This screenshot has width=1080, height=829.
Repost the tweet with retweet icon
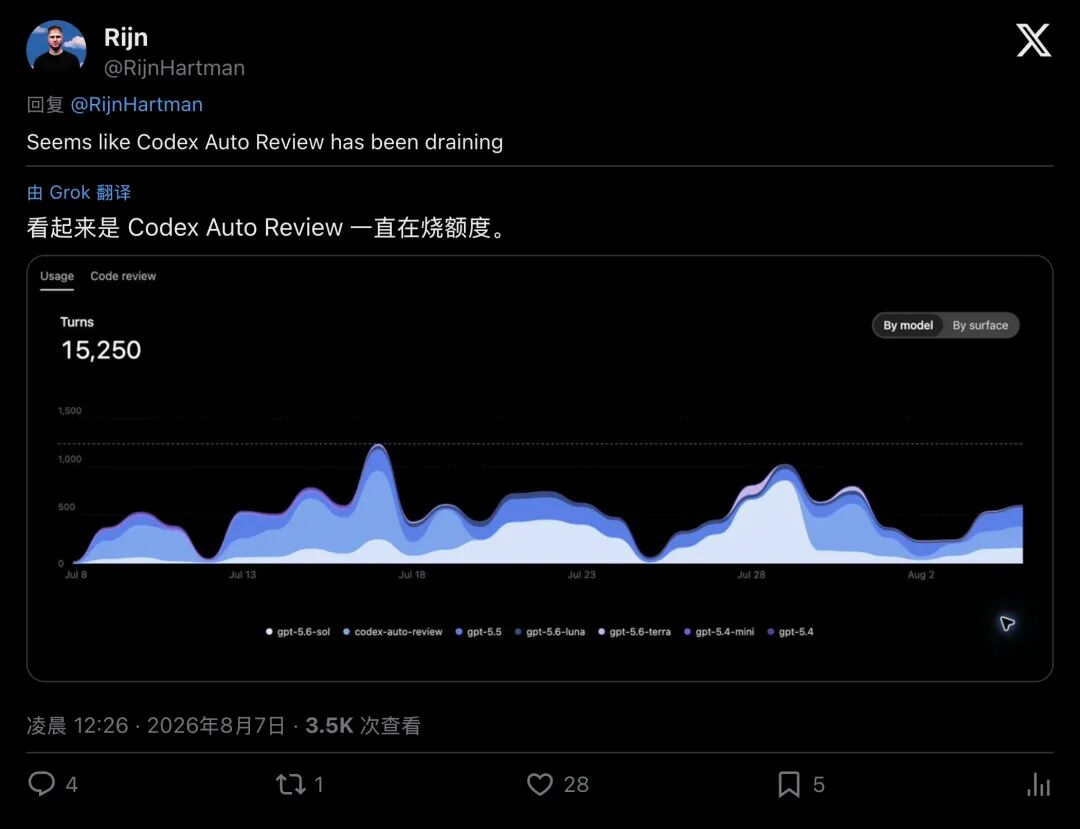290,784
